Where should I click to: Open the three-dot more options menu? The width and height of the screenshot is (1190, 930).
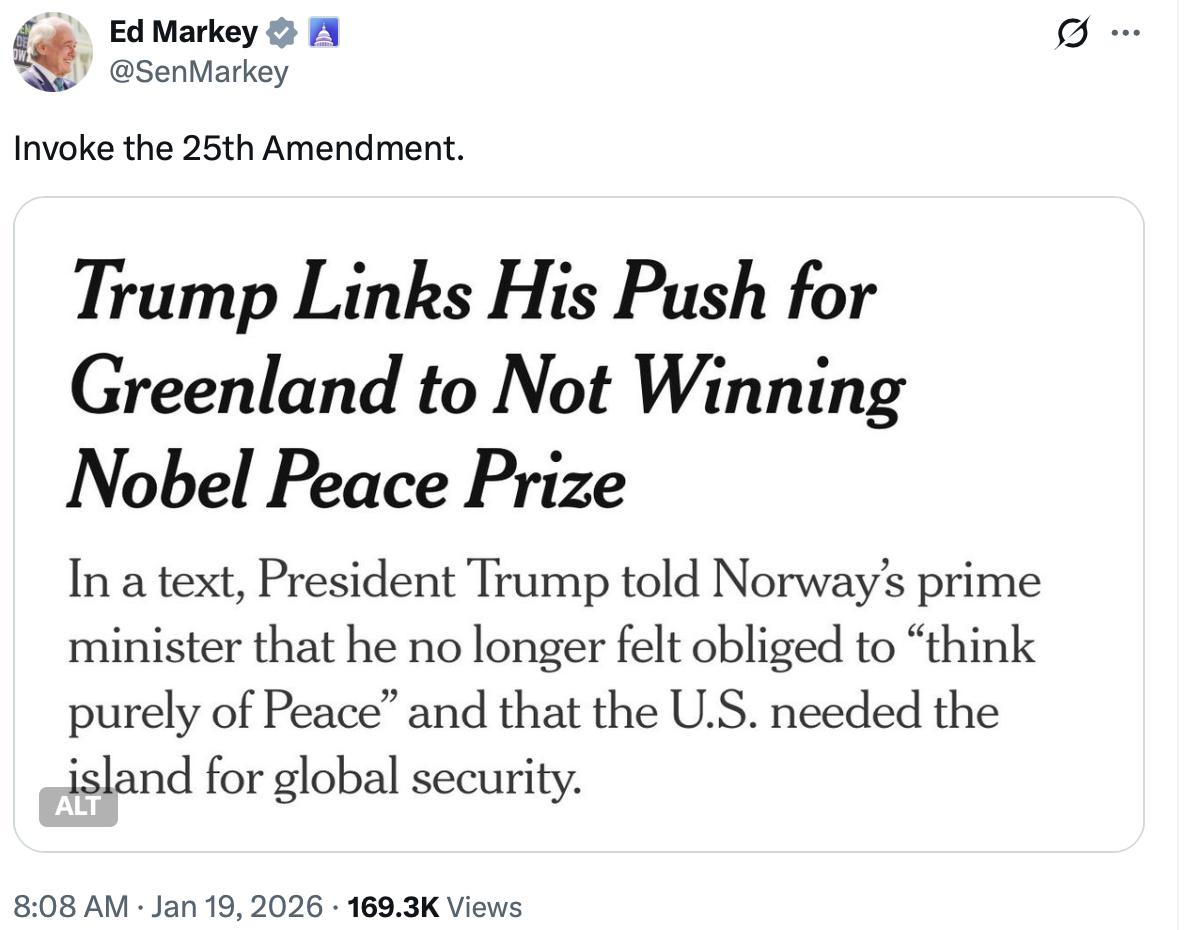click(x=1125, y=35)
